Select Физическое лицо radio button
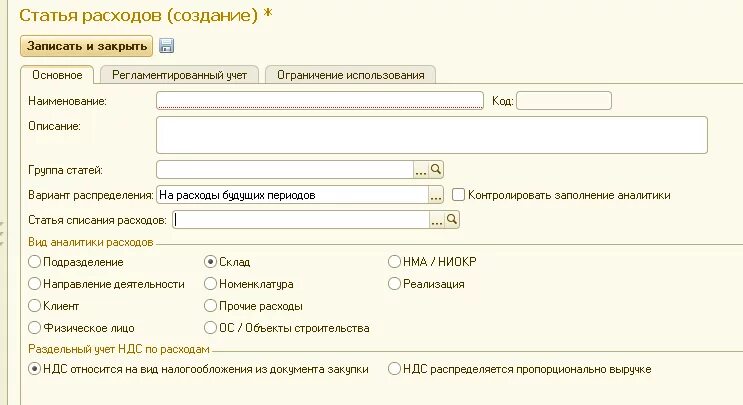743x405 pixels. [x=35, y=328]
